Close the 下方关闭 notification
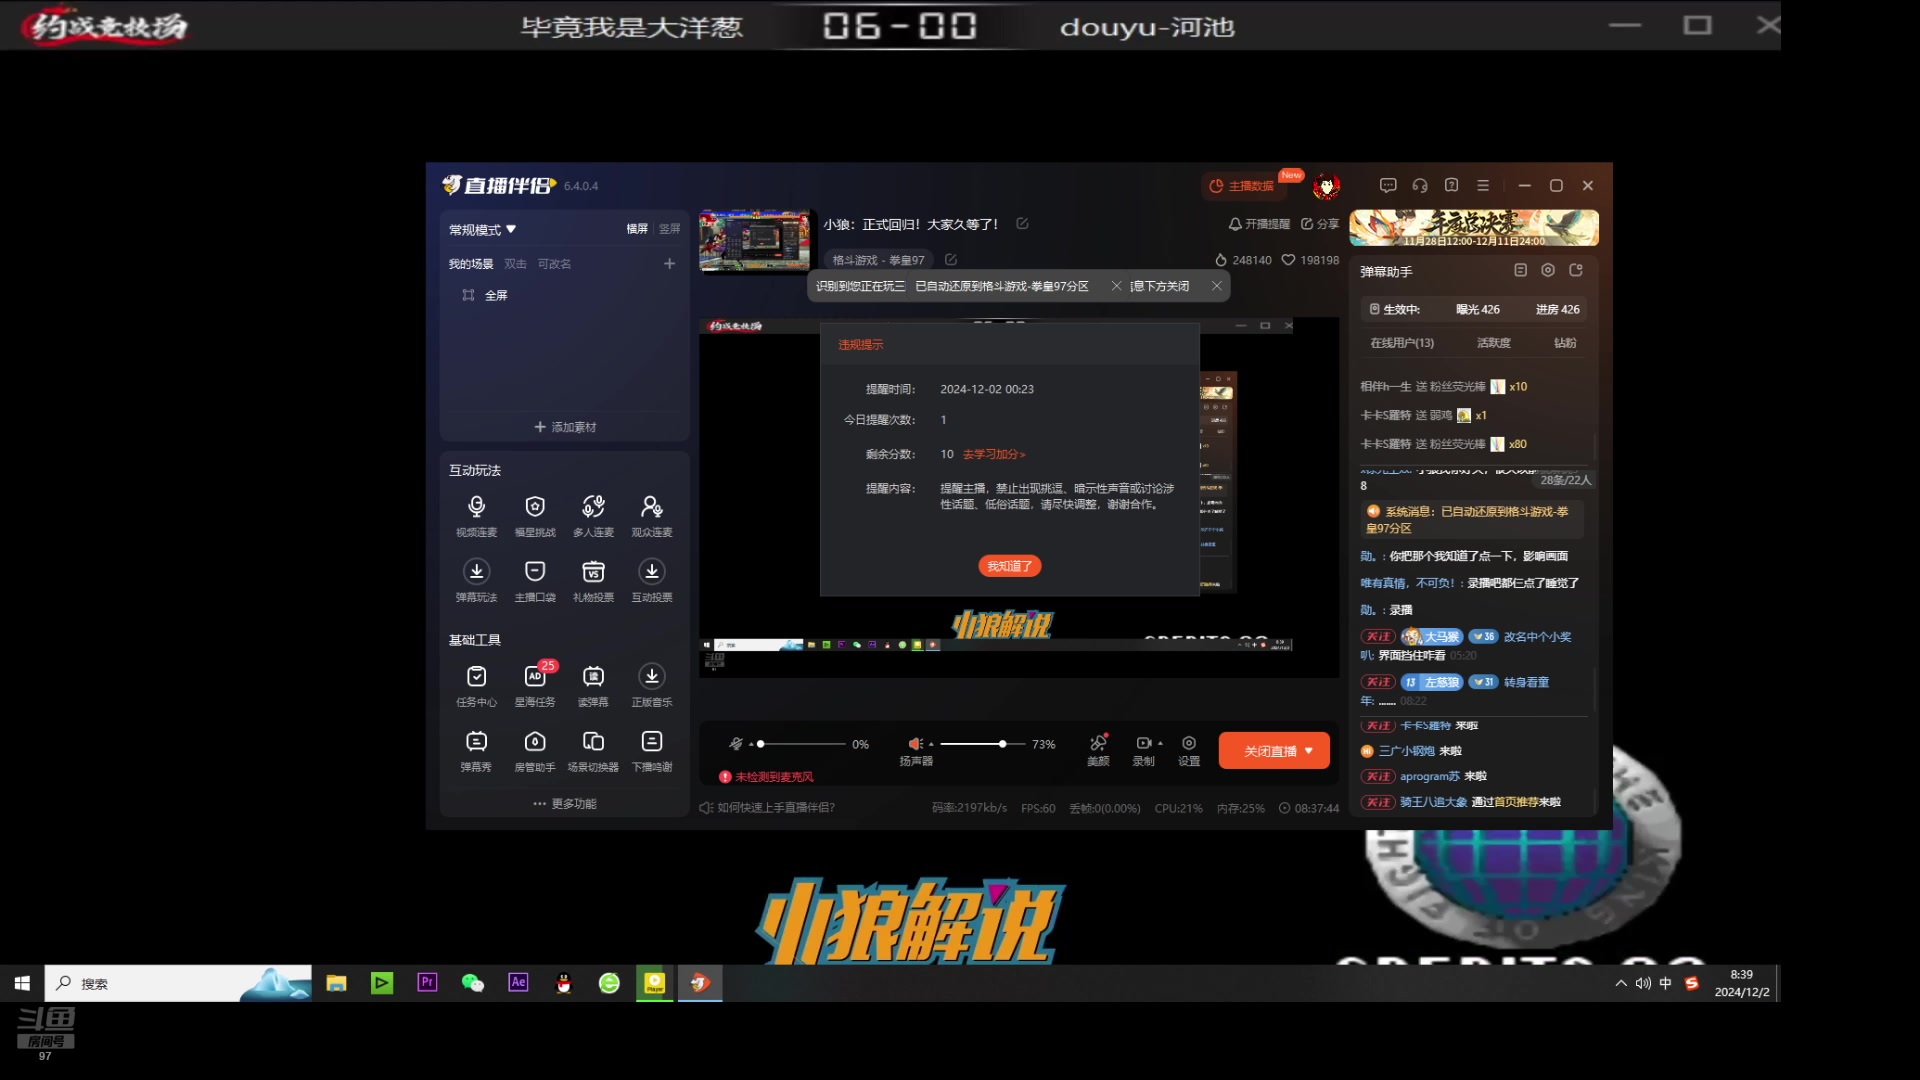The width and height of the screenshot is (1920, 1080). pos(1216,286)
